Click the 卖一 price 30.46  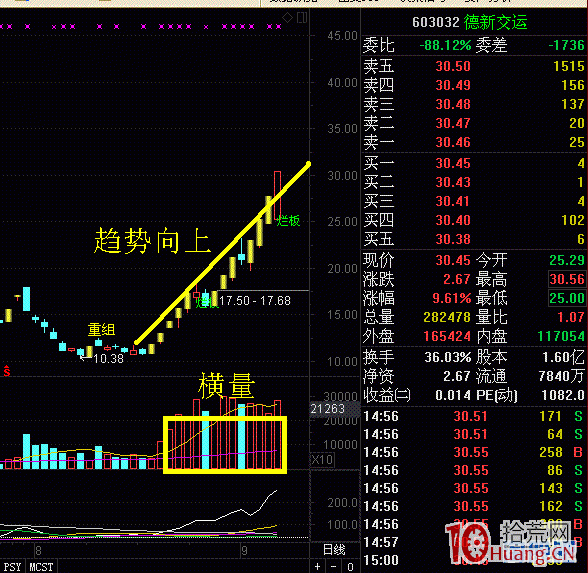(x=453, y=142)
